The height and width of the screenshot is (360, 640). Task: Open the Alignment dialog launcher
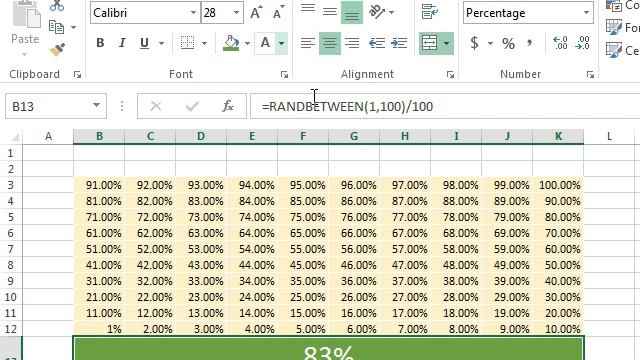coord(450,74)
